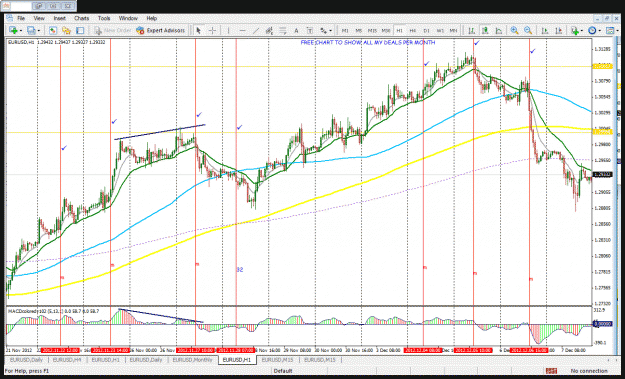The width and height of the screenshot is (625, 379).
Task: Toggle the active H1 timeframe button
Action: pyautogui.click(x=399, y=30)
